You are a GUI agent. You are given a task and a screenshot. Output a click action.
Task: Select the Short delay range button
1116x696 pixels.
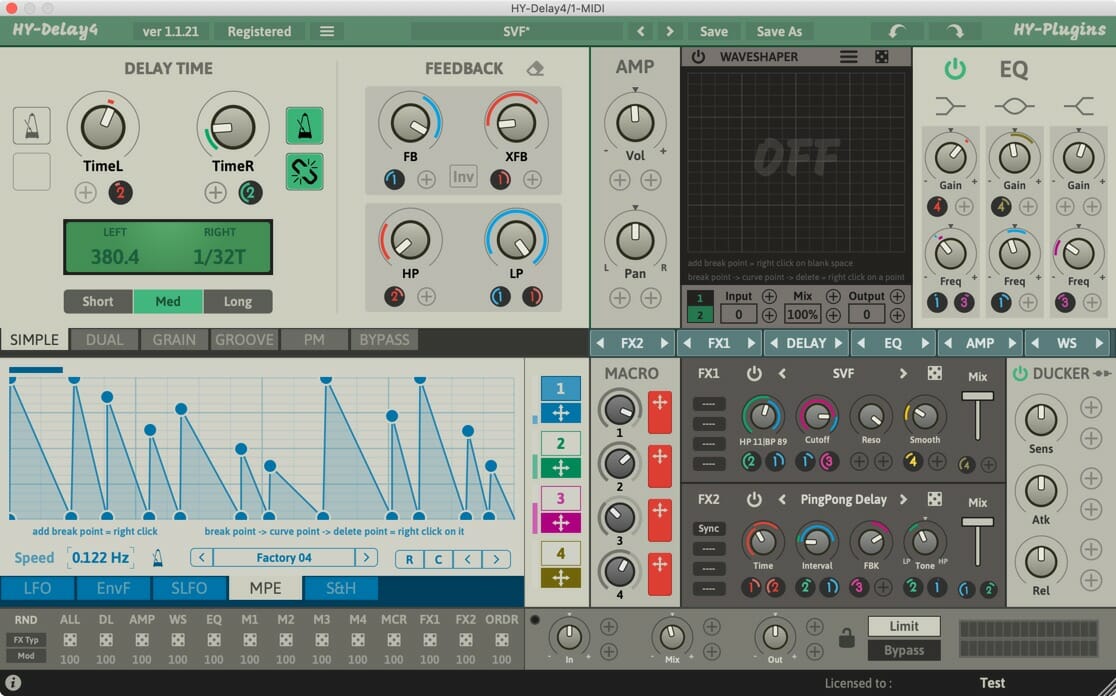click(98, 301)
